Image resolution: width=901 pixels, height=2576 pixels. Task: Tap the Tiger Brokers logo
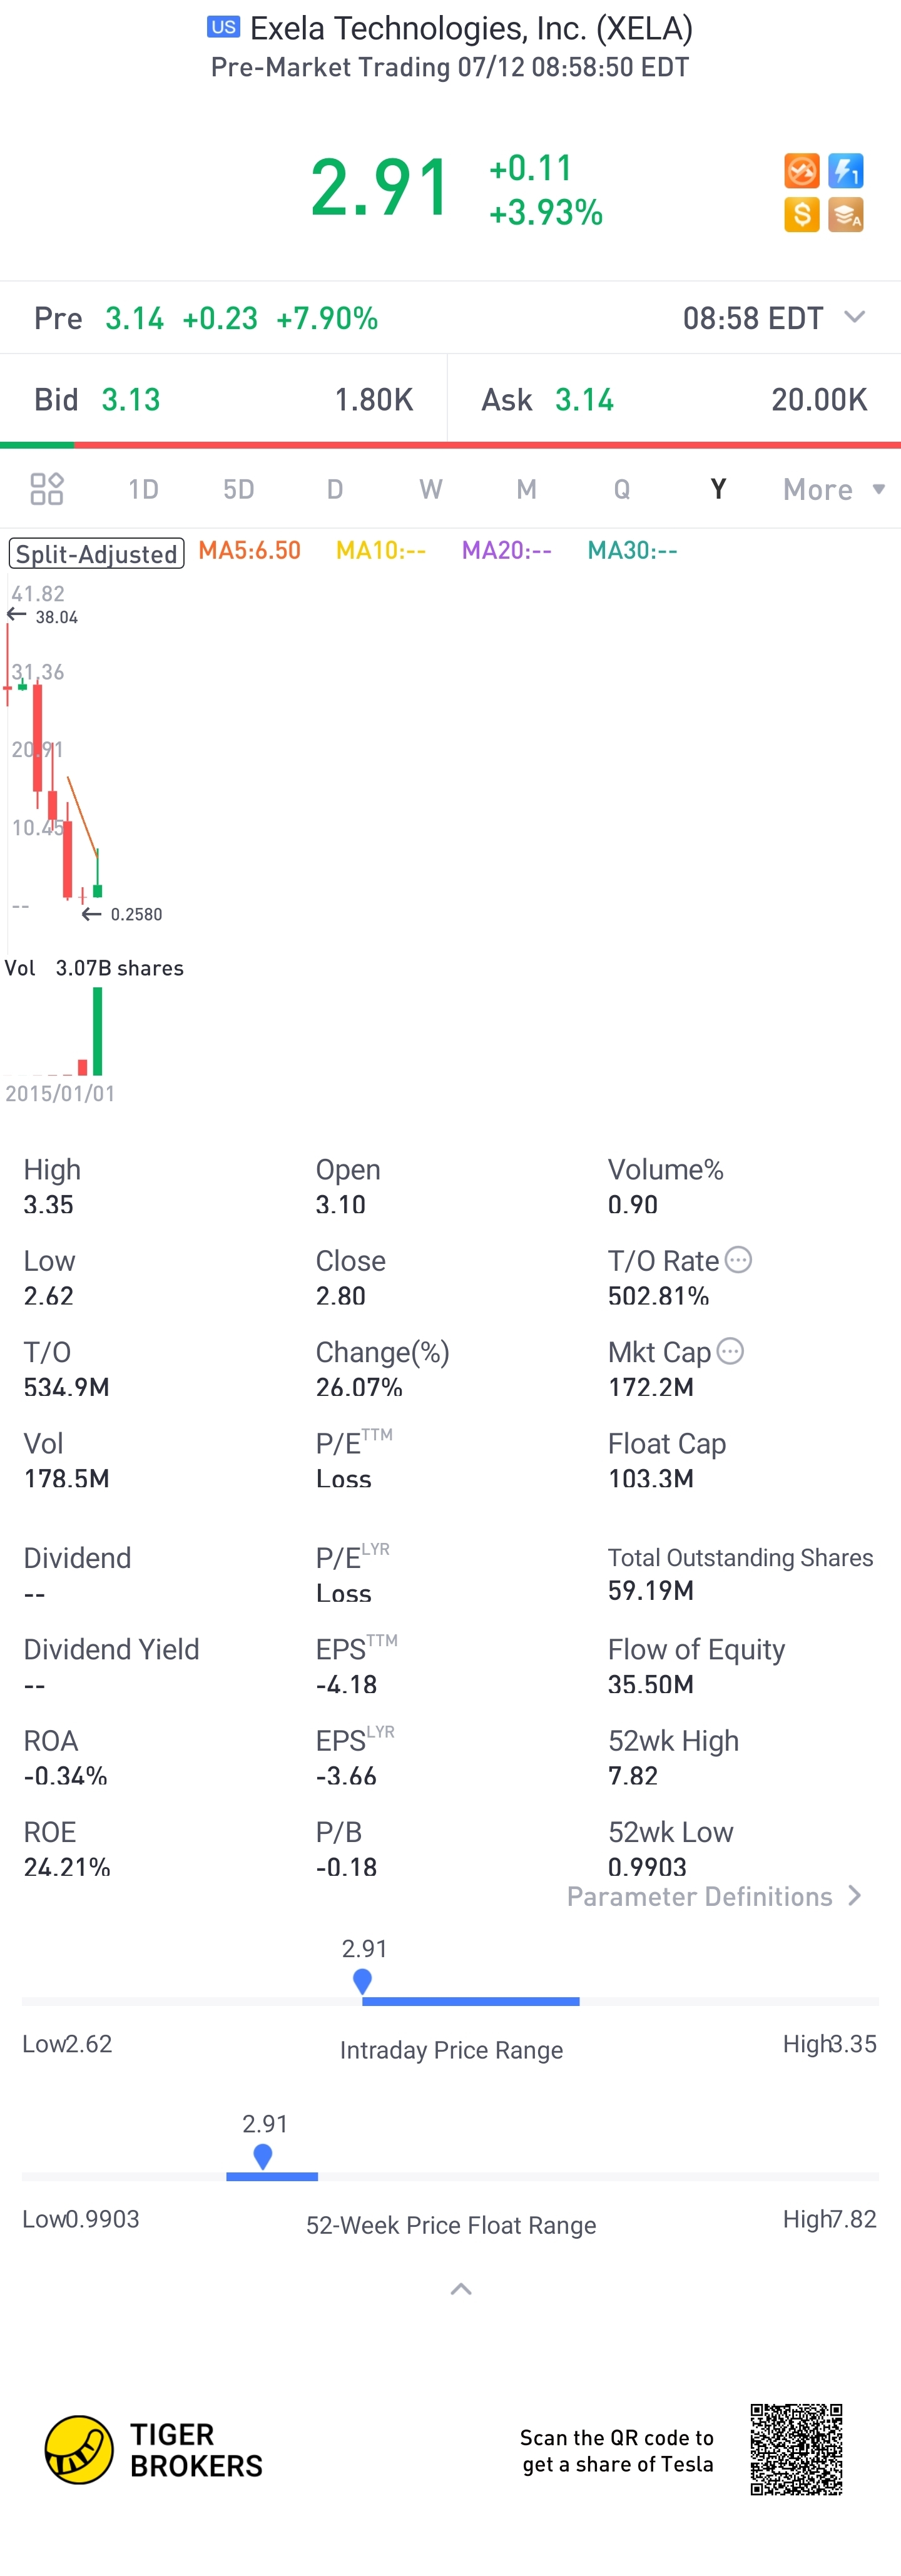pos(153,2449)
